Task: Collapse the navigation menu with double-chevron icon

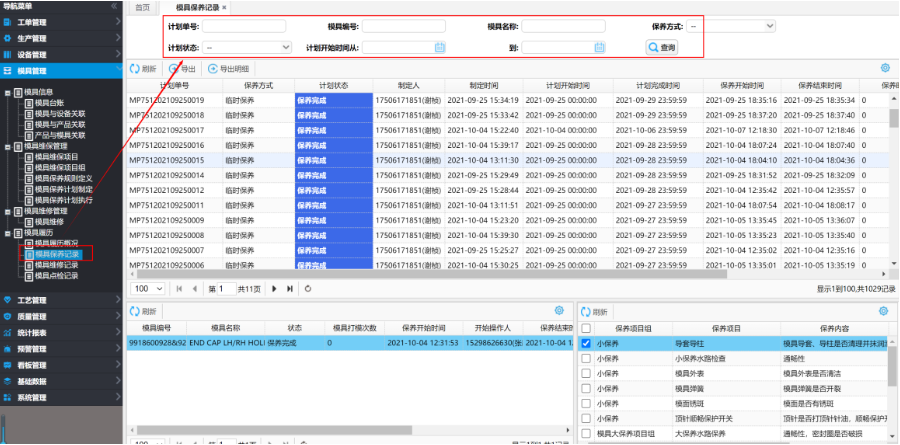Action: tap(114, 6)
